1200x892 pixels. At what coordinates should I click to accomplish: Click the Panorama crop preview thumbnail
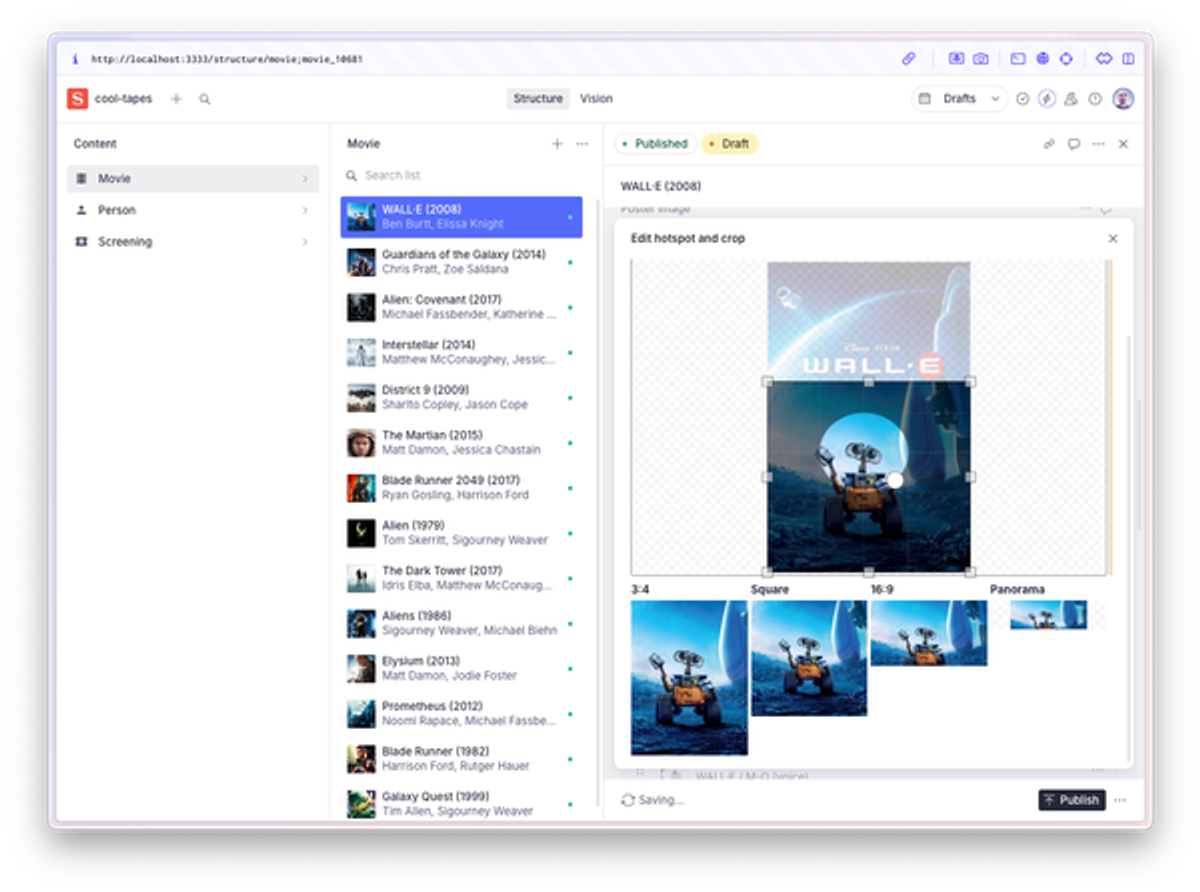pos(1048,615)
